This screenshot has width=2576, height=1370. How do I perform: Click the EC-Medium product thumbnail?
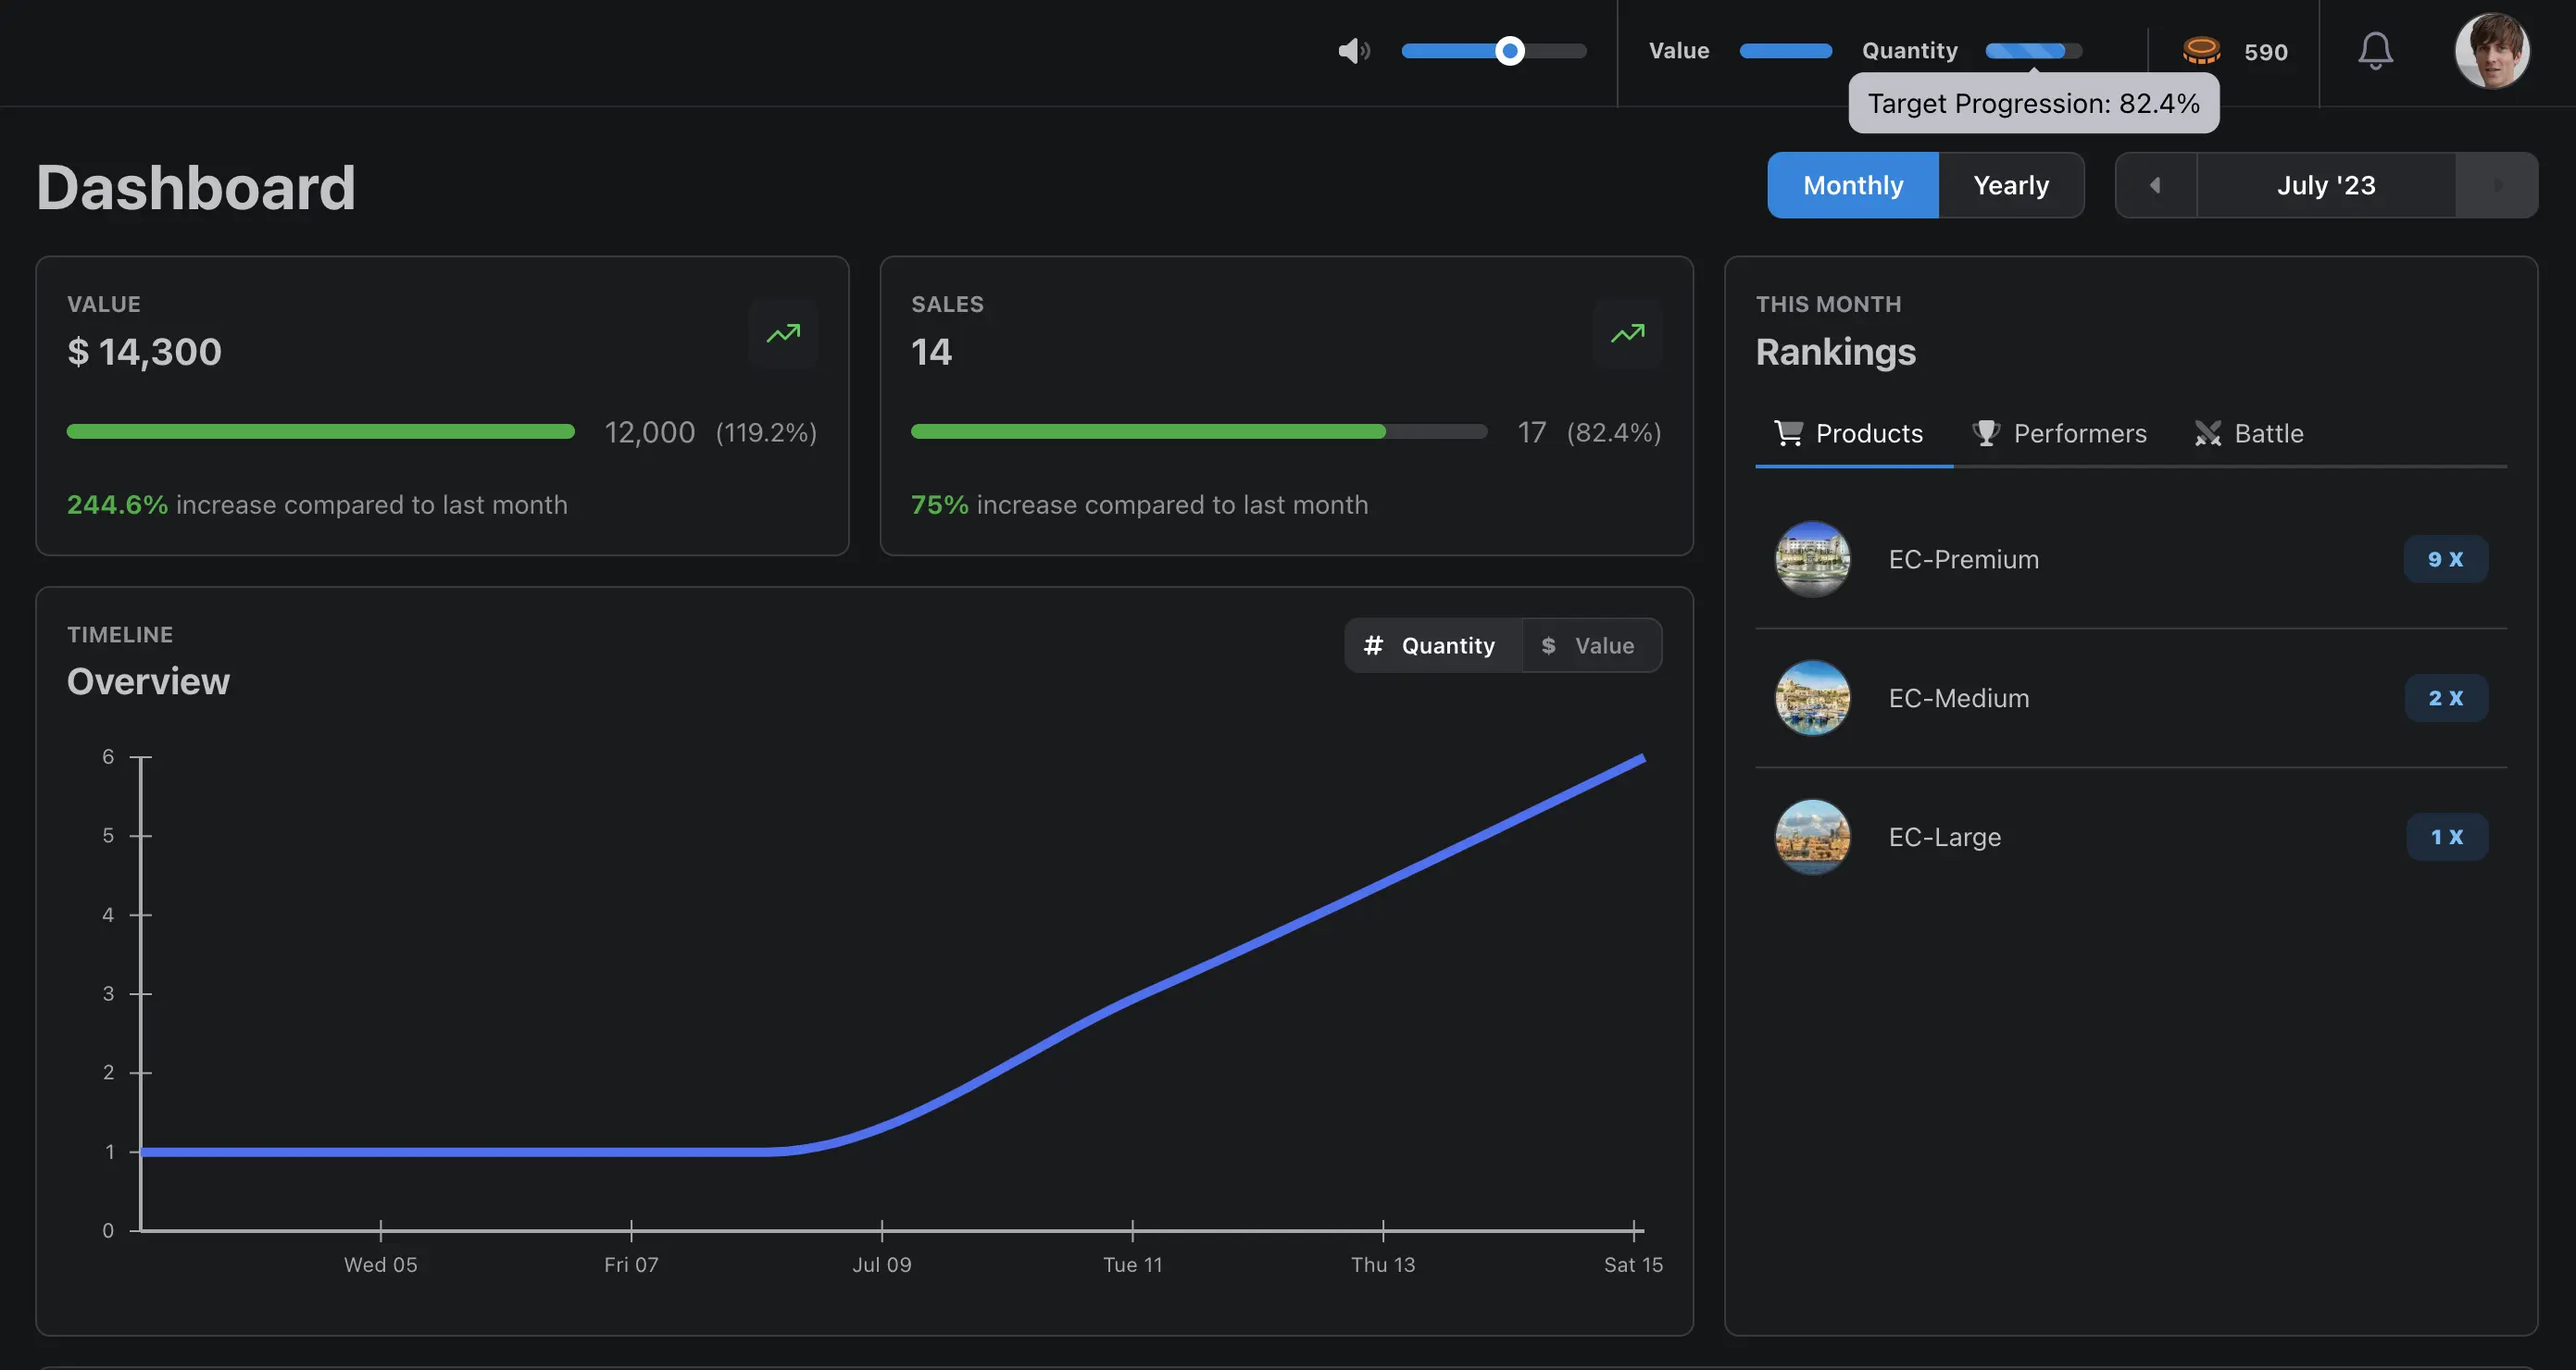coord(1812,698)
